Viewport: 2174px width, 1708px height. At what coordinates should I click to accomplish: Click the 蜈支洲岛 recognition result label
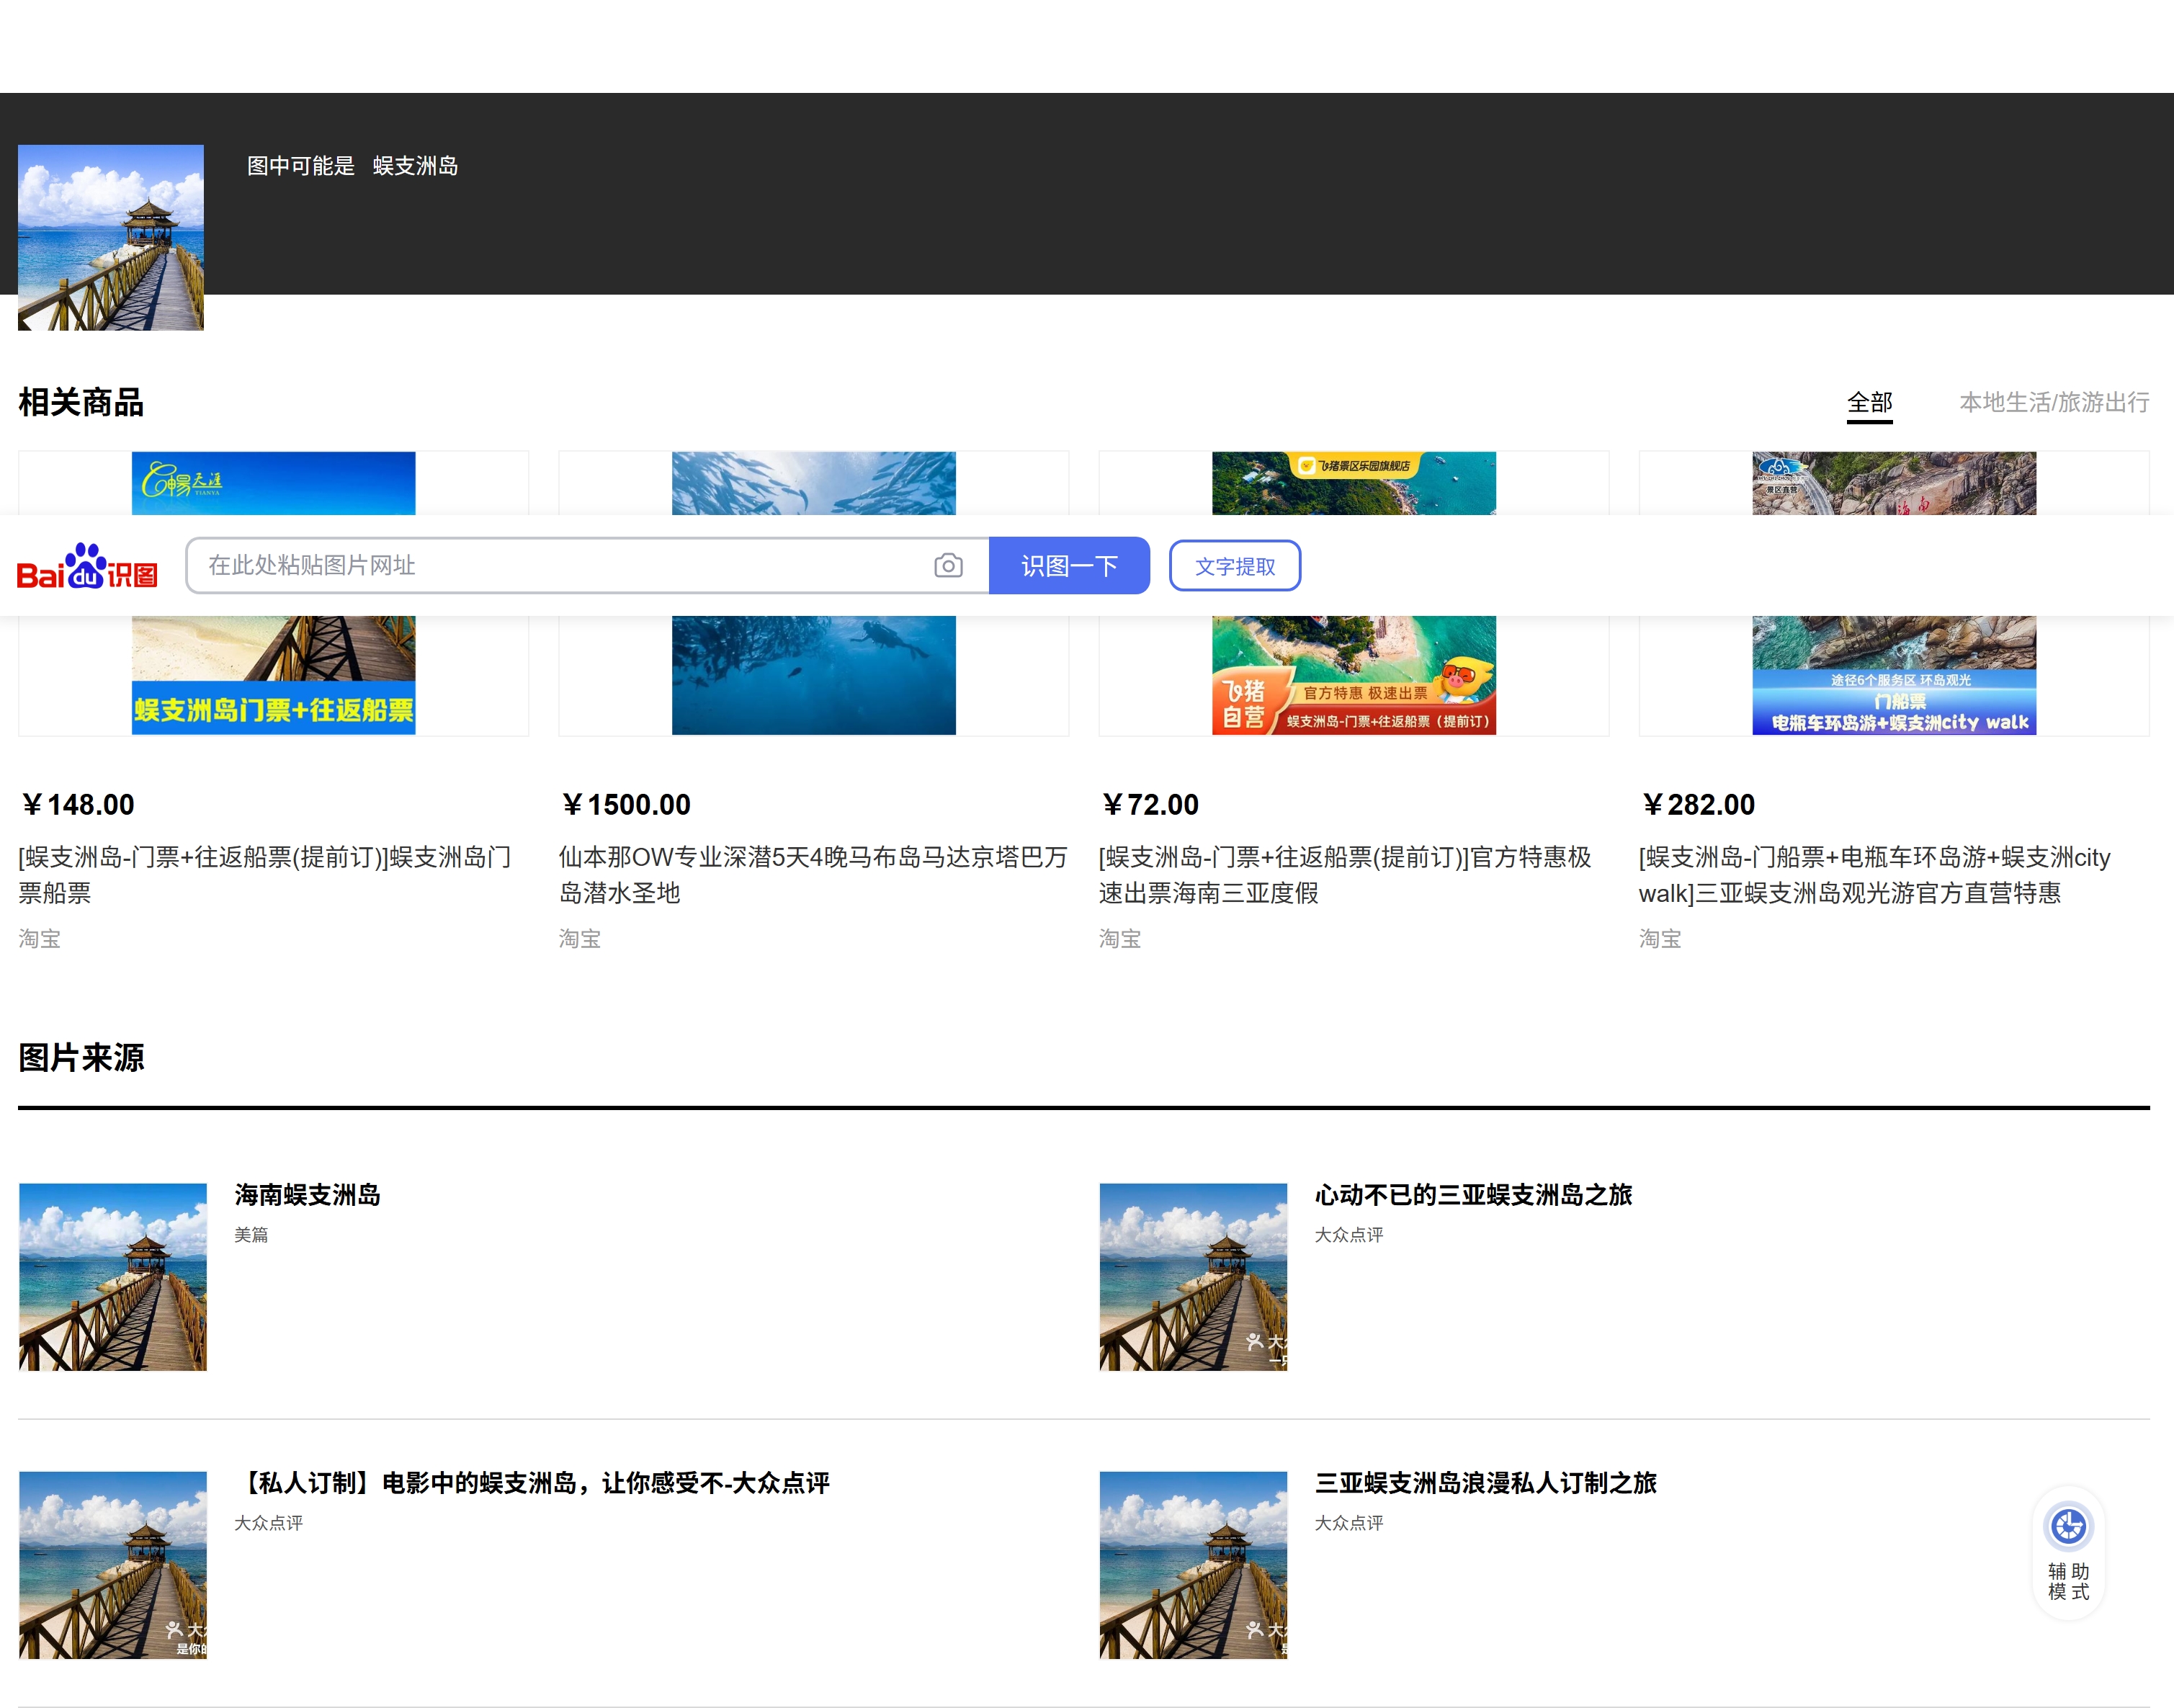415,166
